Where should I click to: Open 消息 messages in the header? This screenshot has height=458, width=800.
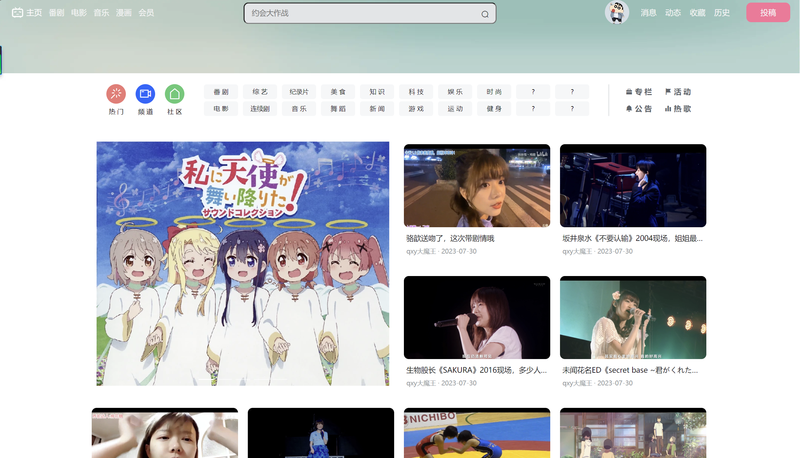tap(648, 13)
